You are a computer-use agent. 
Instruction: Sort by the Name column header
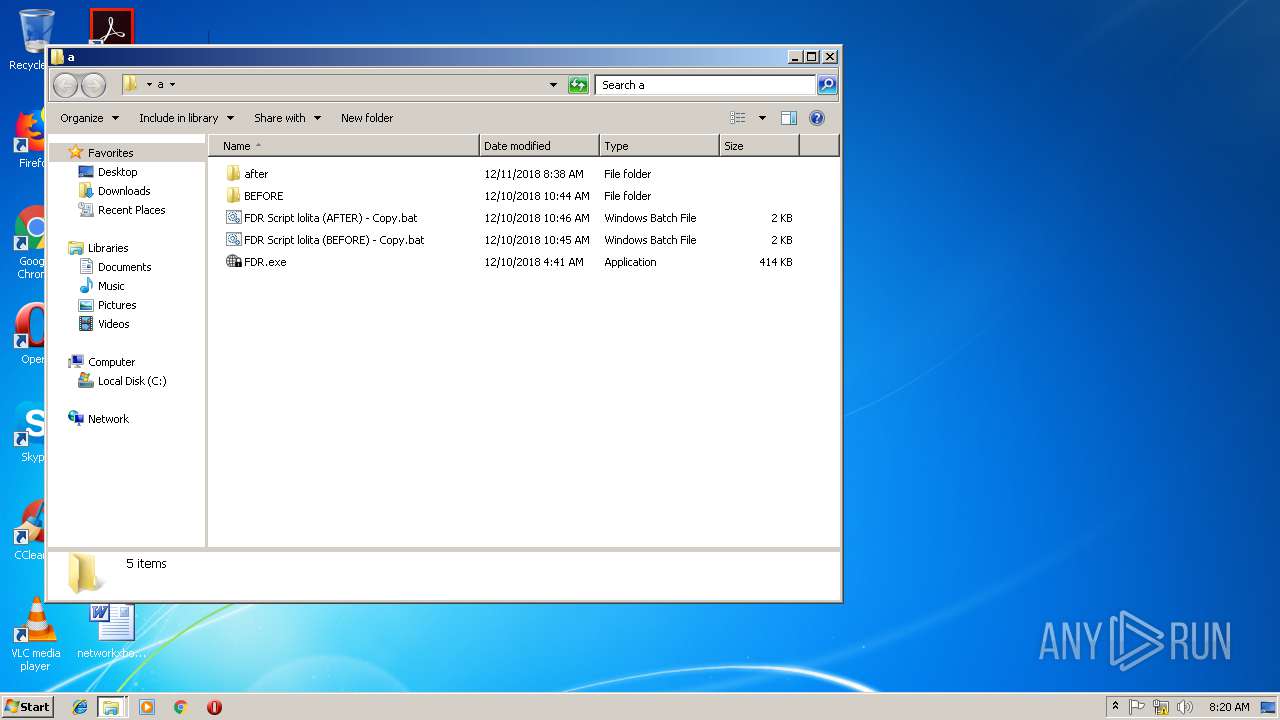tap(344, 146)
